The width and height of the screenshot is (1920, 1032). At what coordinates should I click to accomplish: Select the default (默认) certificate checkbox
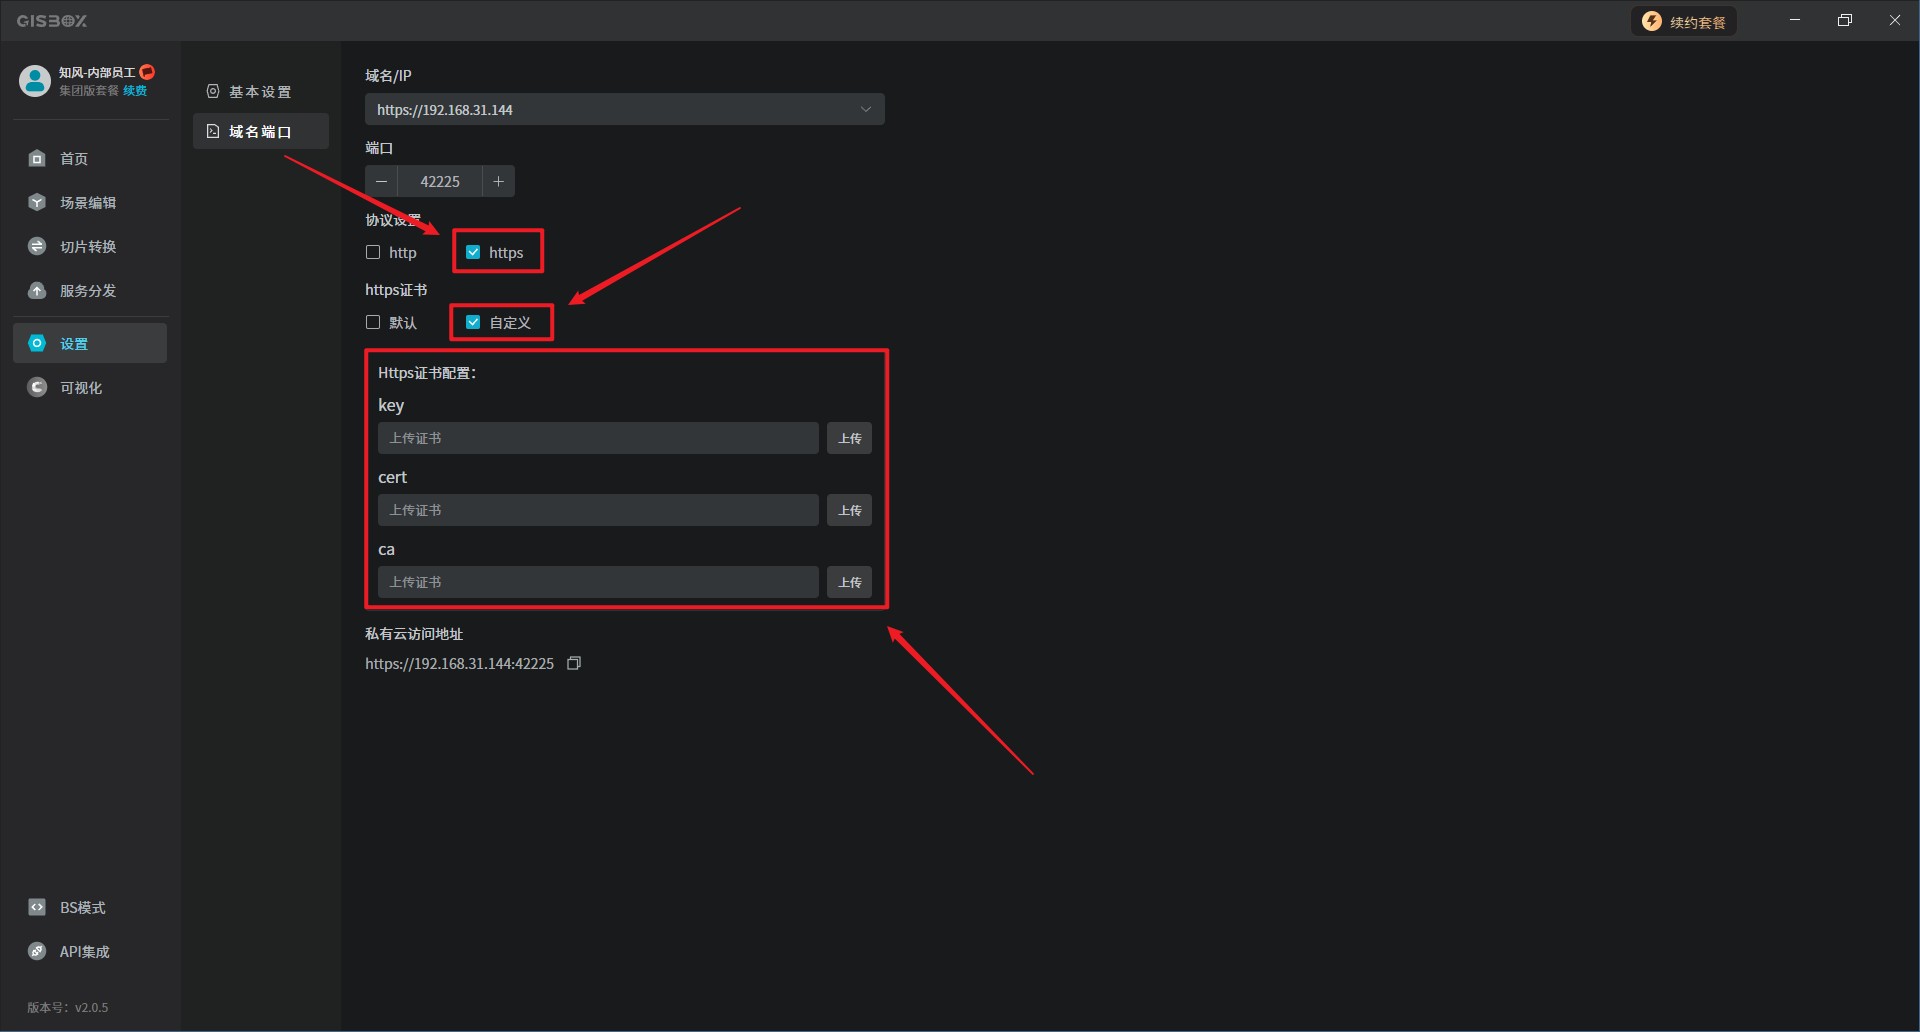373,322
